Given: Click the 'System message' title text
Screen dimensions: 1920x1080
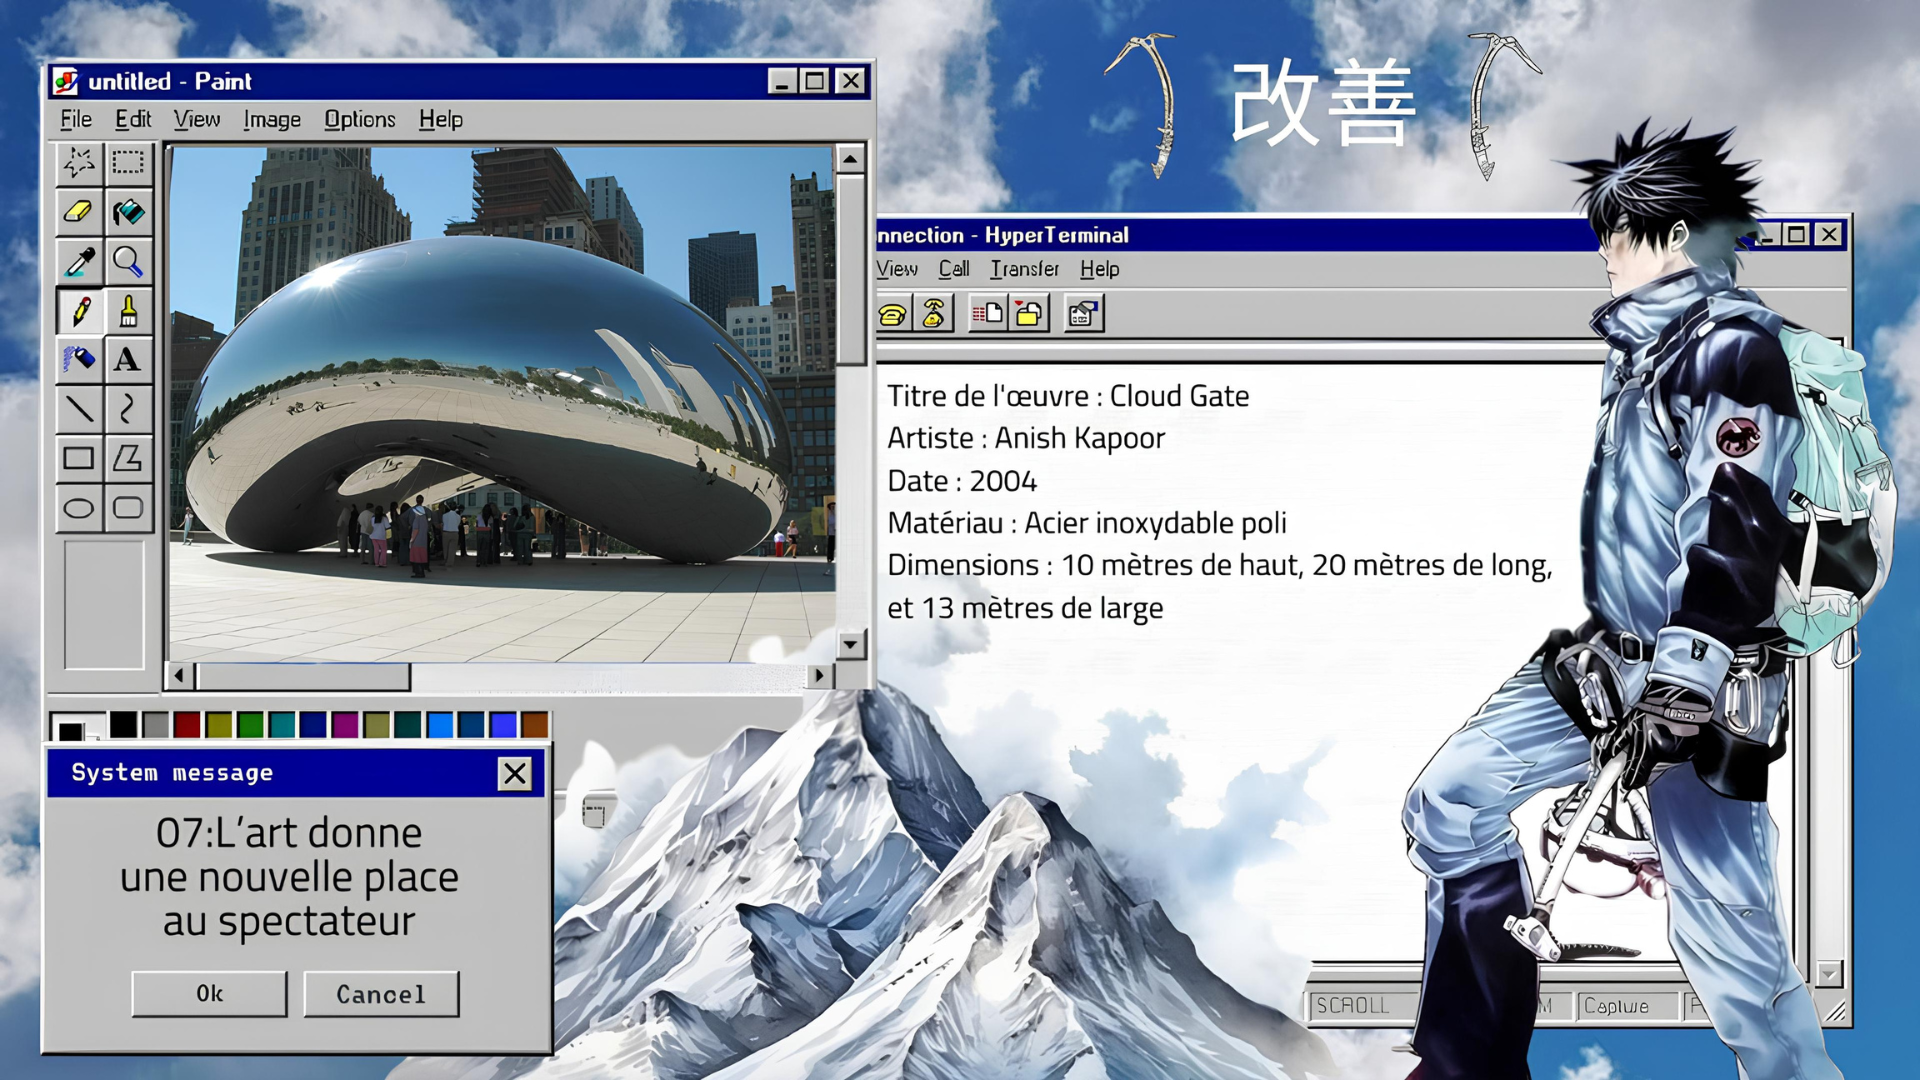Looking at the screenshot, I should [172, 773].
